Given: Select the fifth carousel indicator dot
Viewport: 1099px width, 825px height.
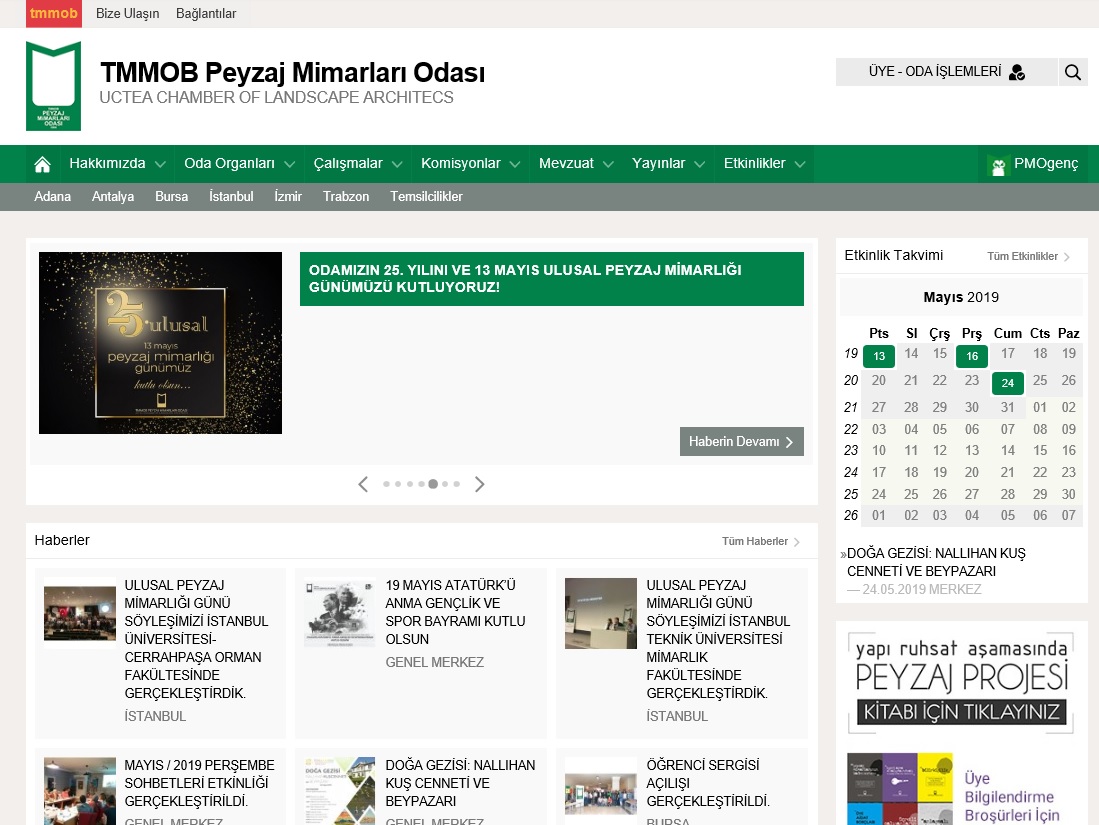Looking at the screenshot, I should [433, 483].
